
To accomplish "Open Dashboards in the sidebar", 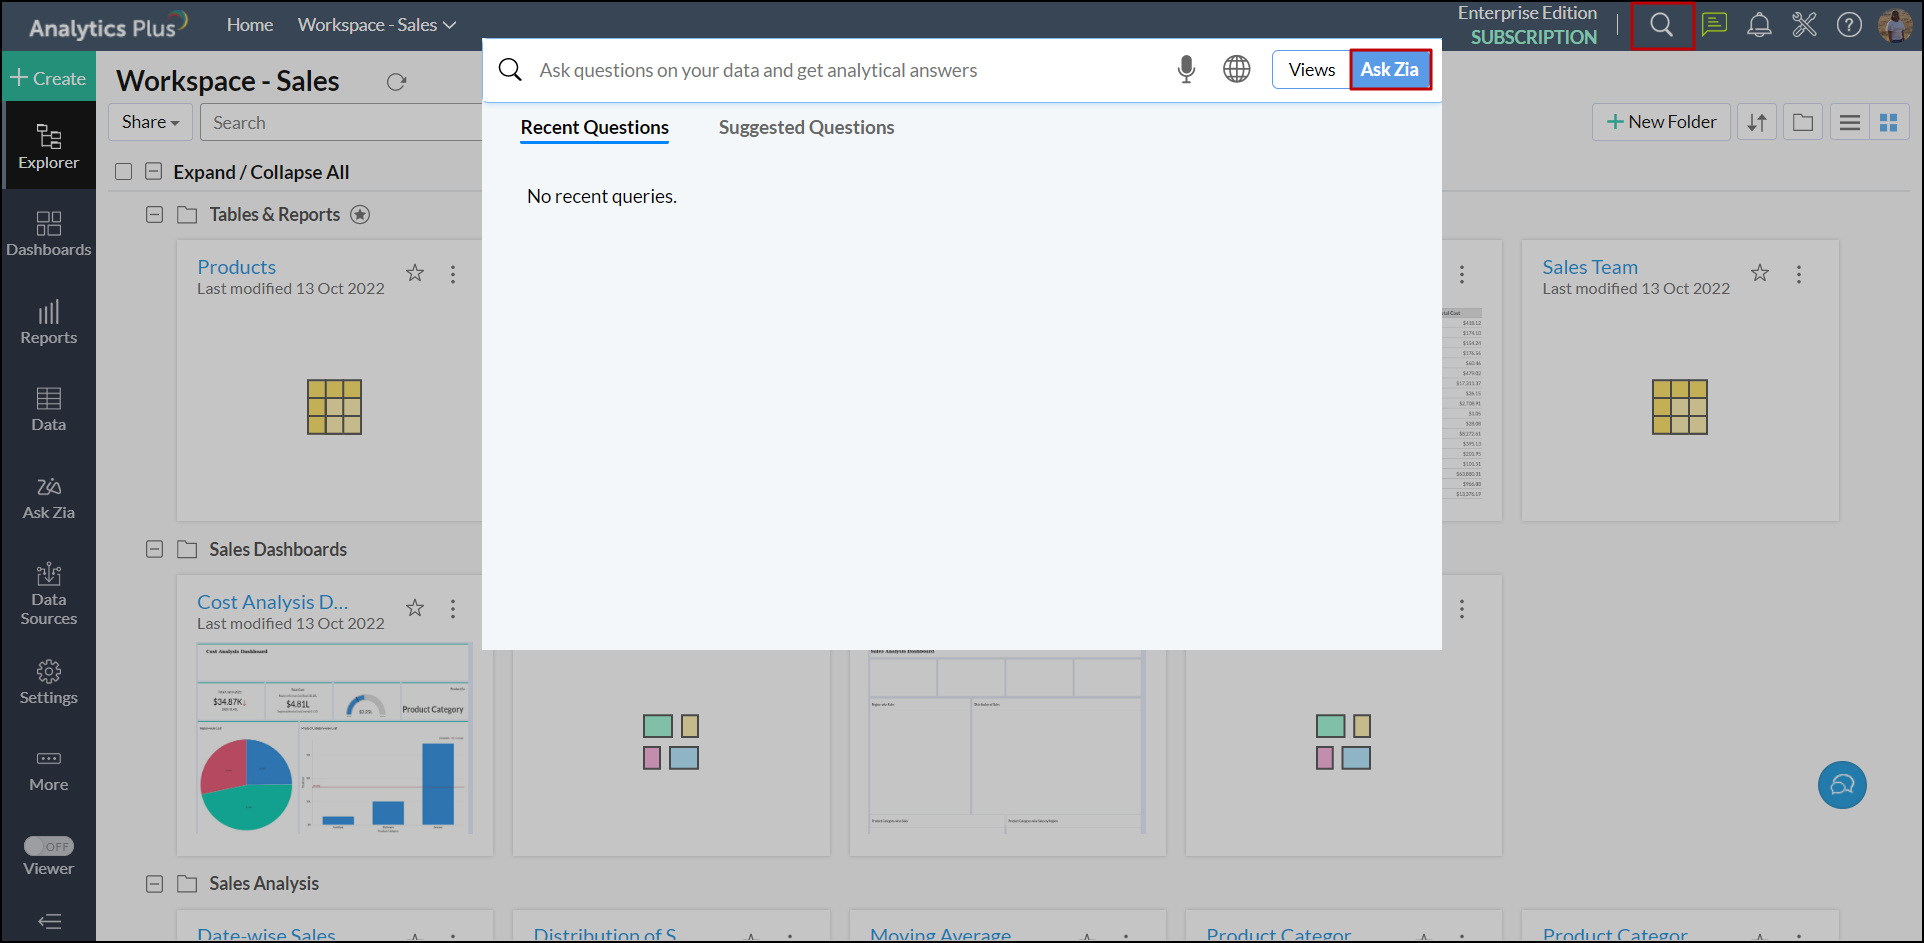I will point(48,234).
